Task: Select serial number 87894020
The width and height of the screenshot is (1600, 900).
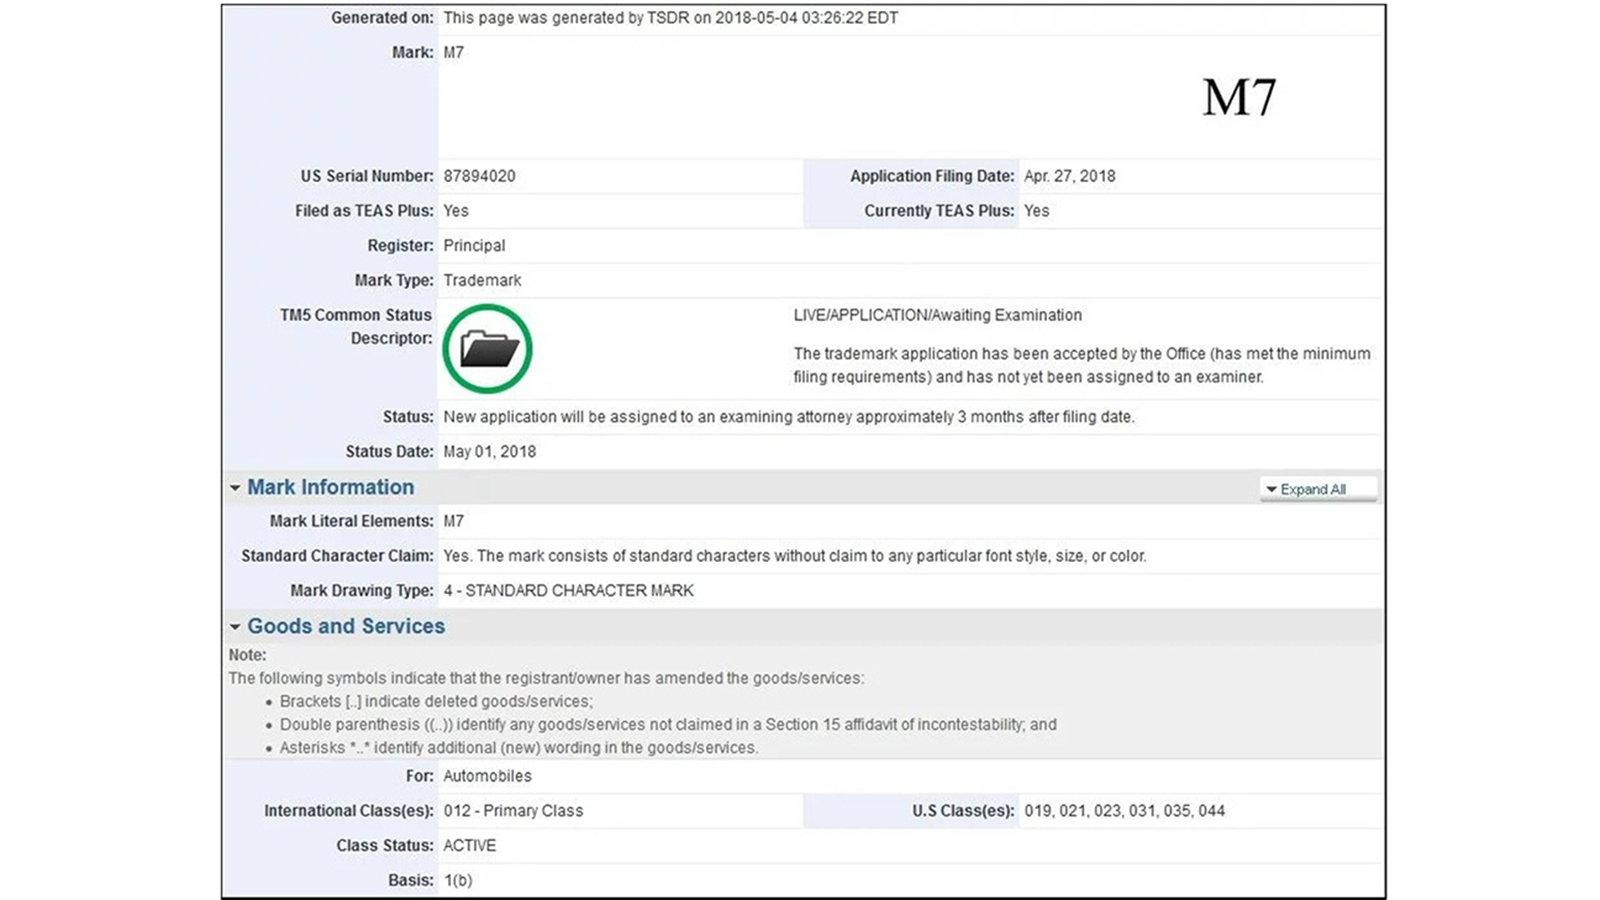Action: 479,176
